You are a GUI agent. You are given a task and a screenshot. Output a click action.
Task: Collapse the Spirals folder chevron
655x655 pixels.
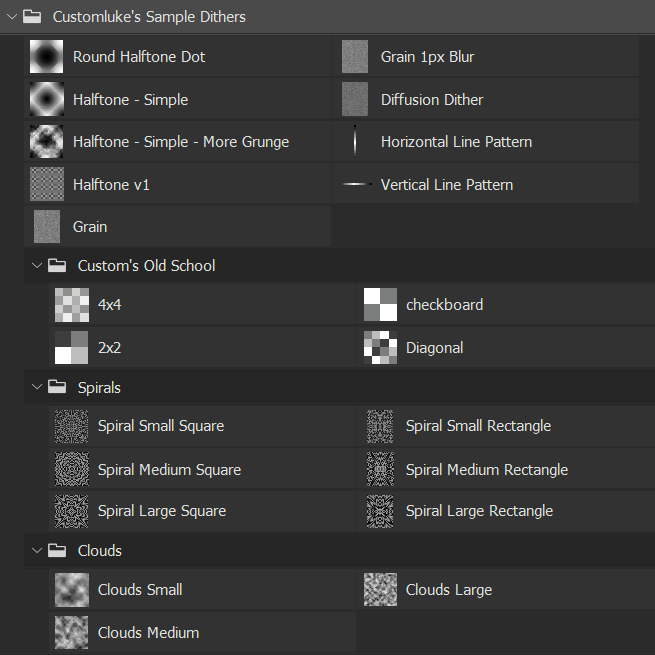[38, 387]
